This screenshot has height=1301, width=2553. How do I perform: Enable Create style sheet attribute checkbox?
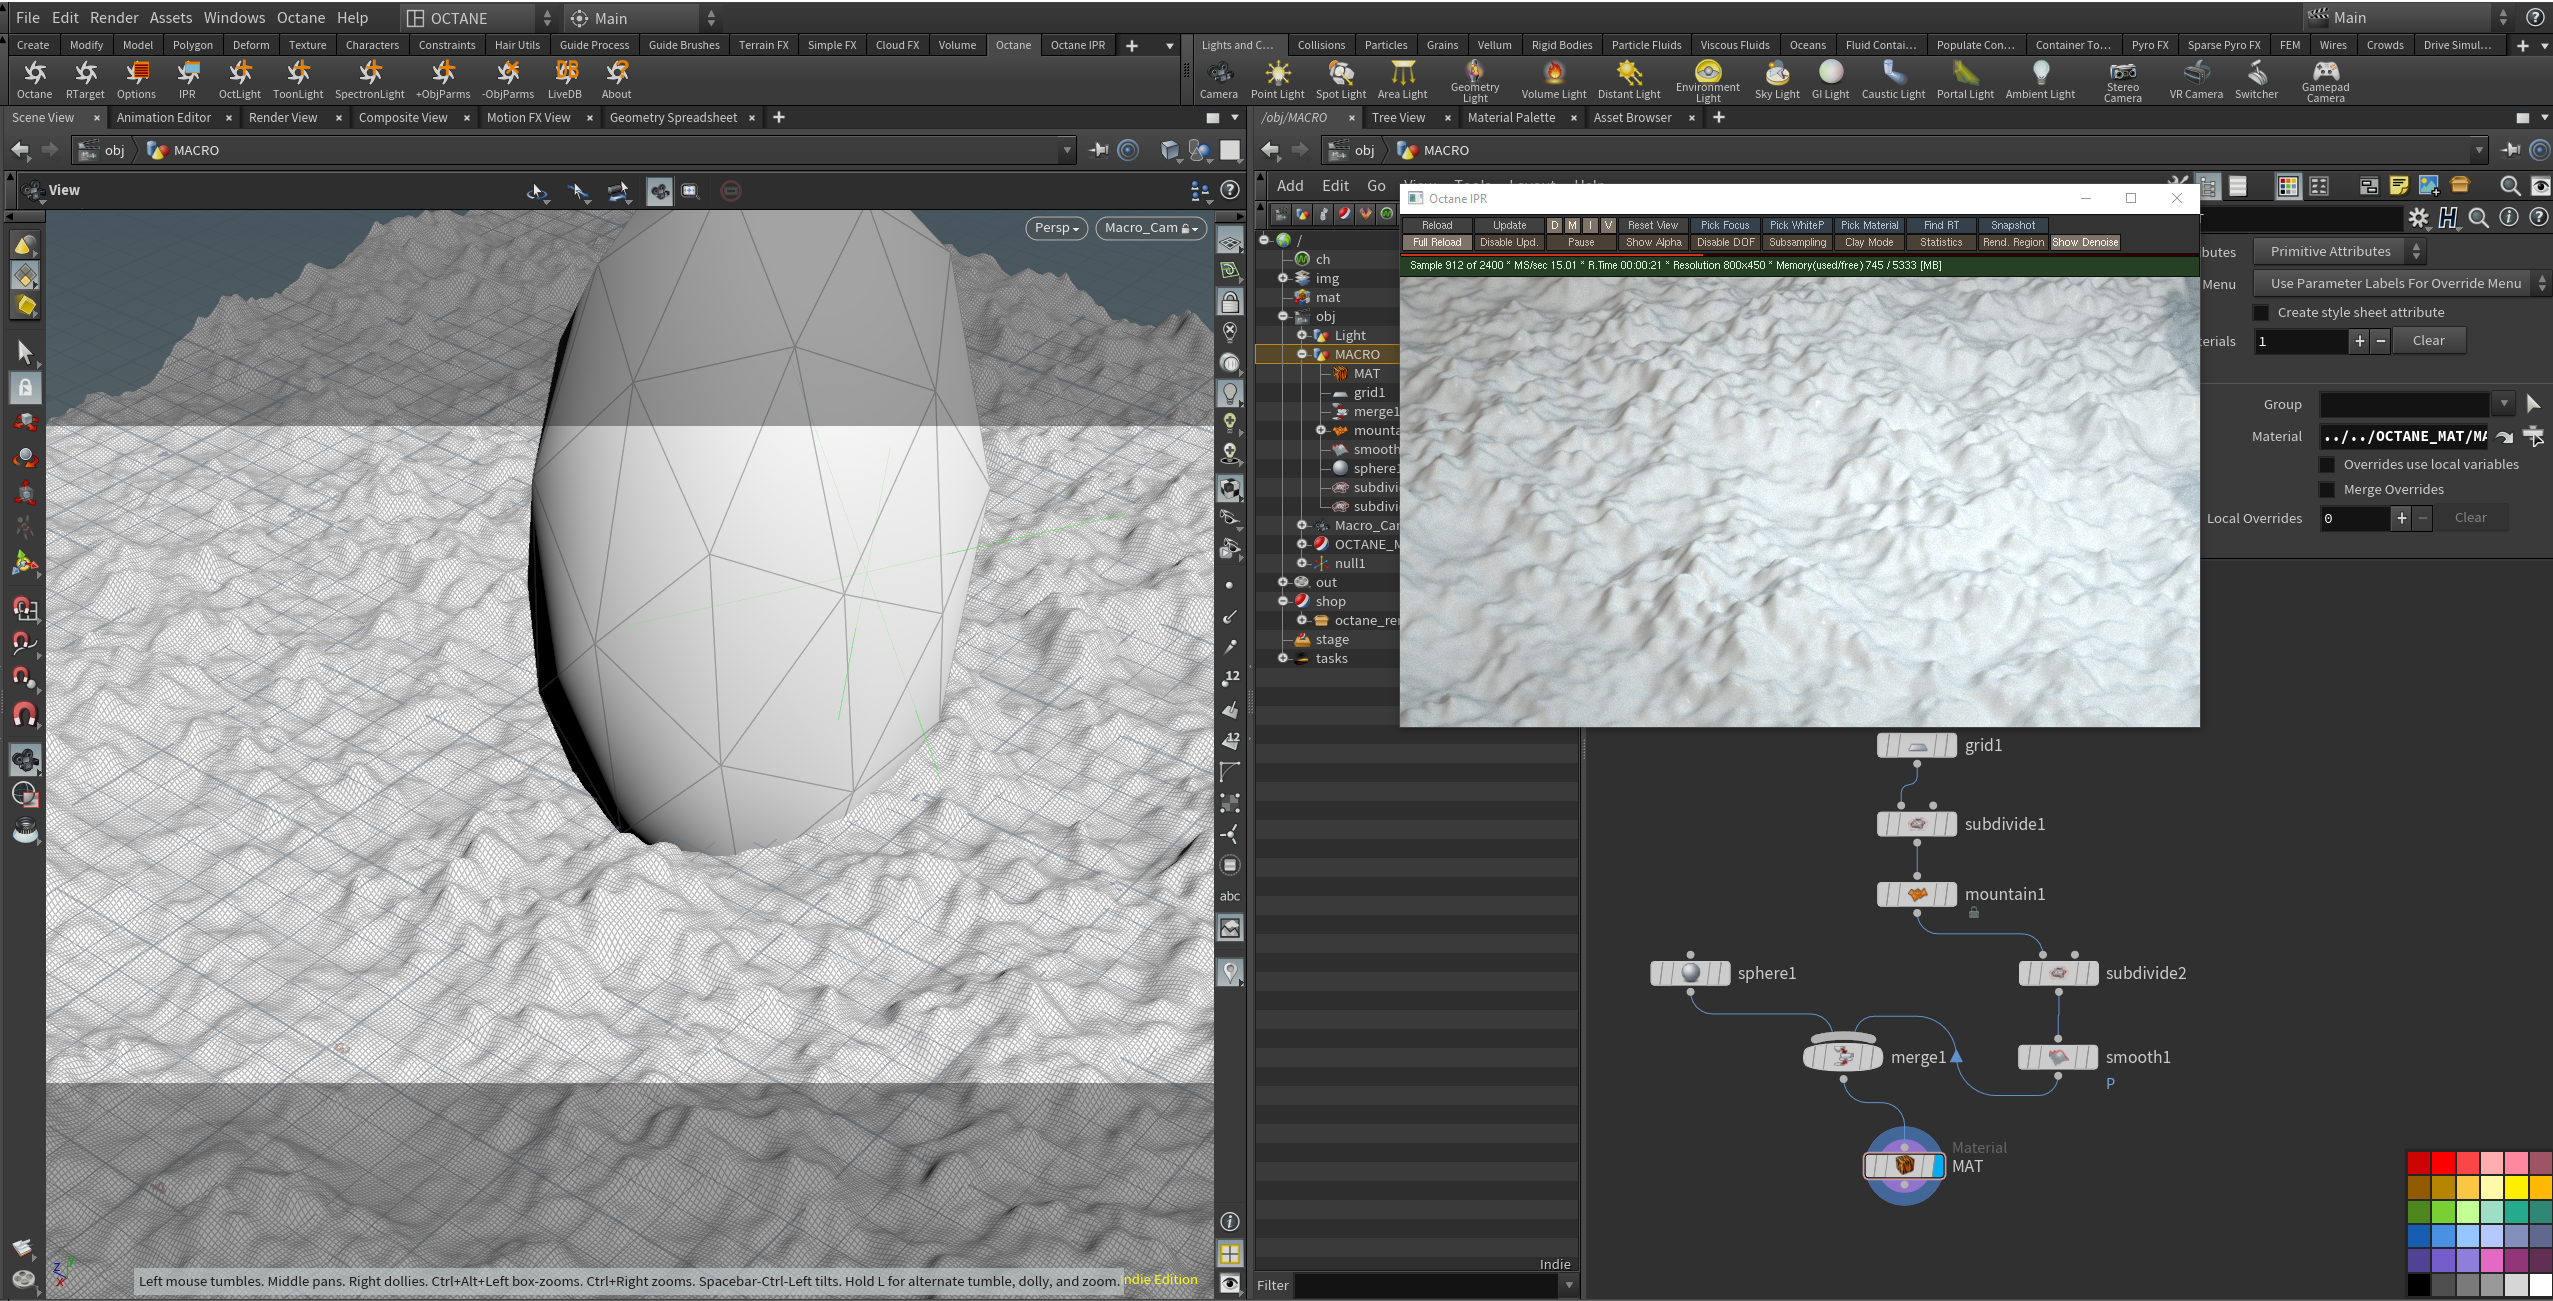tap(2262, 313)
